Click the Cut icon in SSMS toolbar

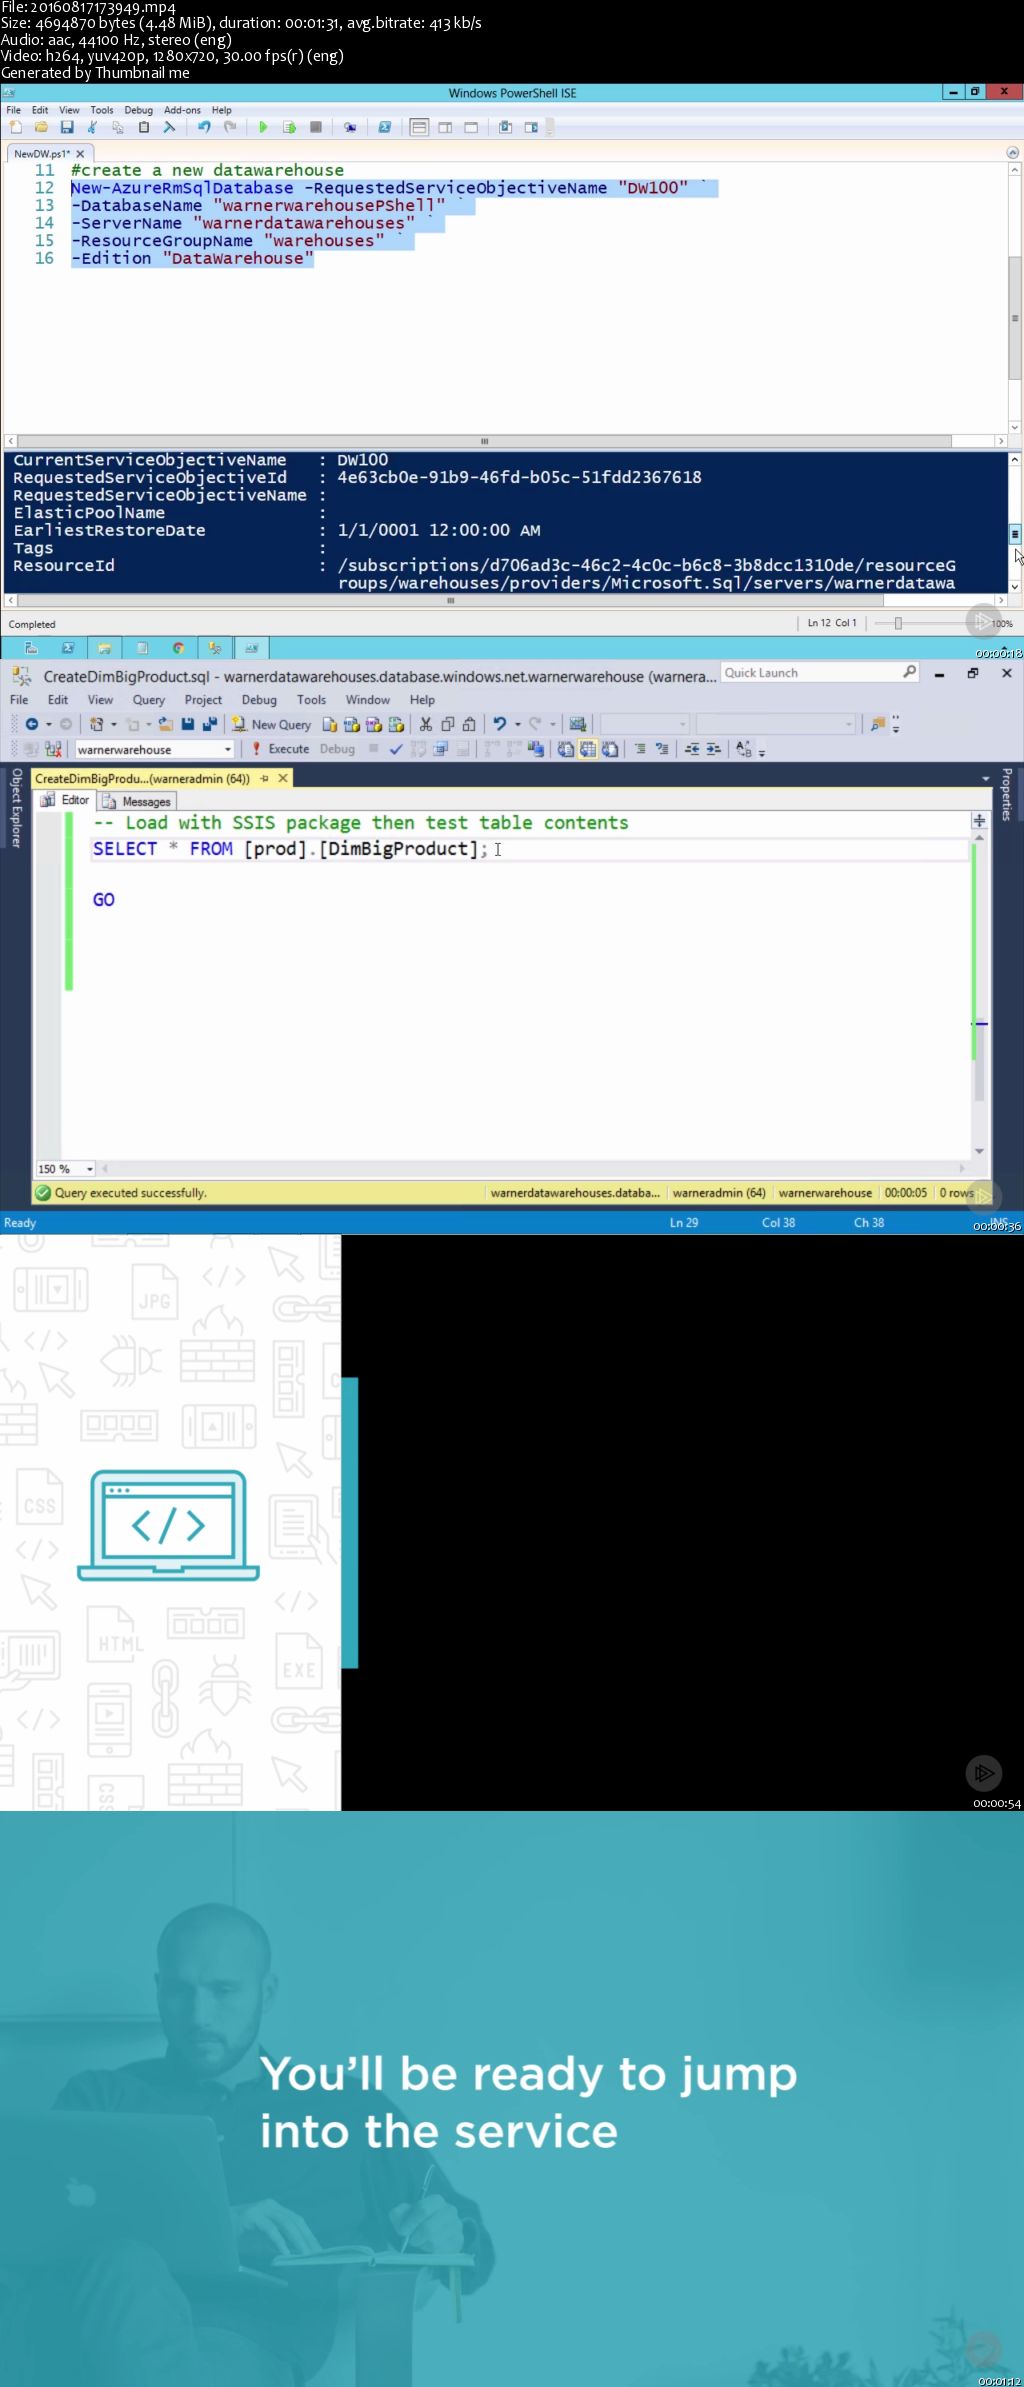[426, 724]
